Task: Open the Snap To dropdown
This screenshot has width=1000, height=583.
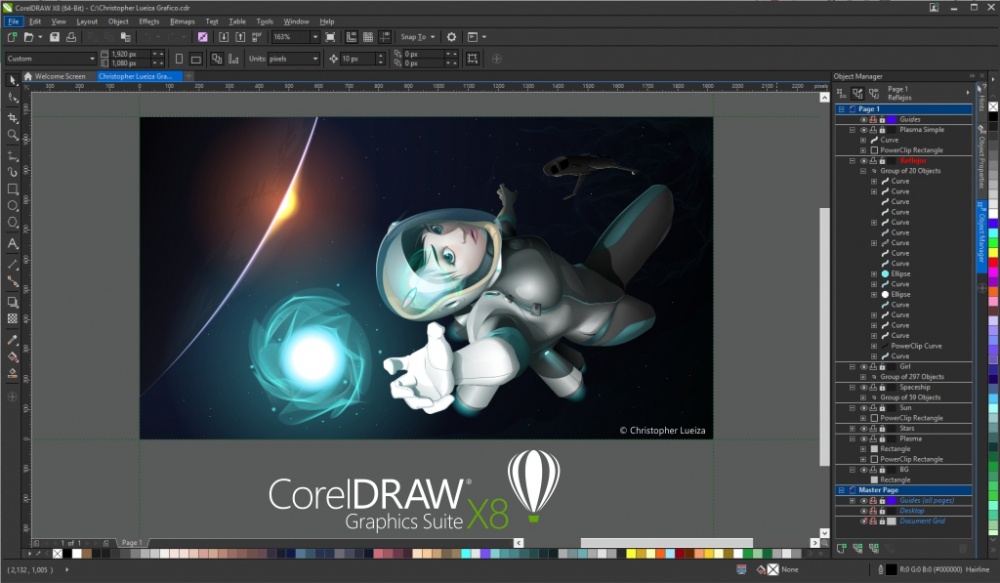Action: [x=418, y=37]
